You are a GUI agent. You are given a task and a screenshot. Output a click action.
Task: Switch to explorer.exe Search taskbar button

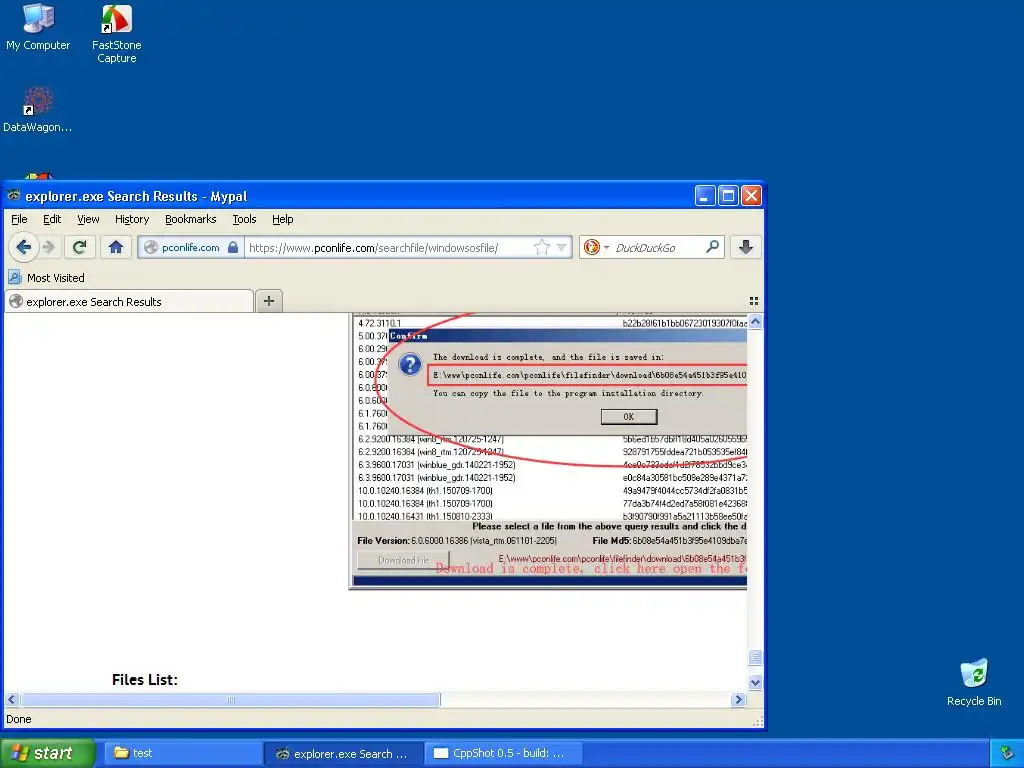[344, 753]
